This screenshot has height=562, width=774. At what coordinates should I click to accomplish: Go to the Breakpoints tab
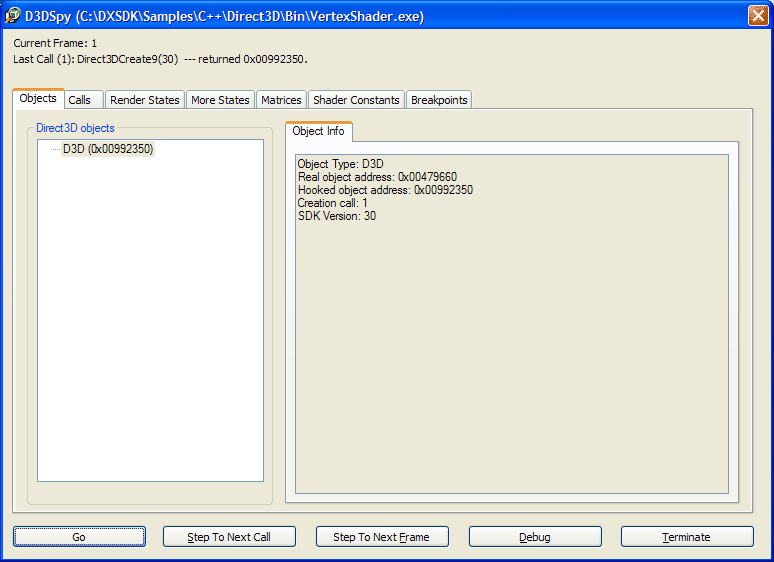[439, 100]
